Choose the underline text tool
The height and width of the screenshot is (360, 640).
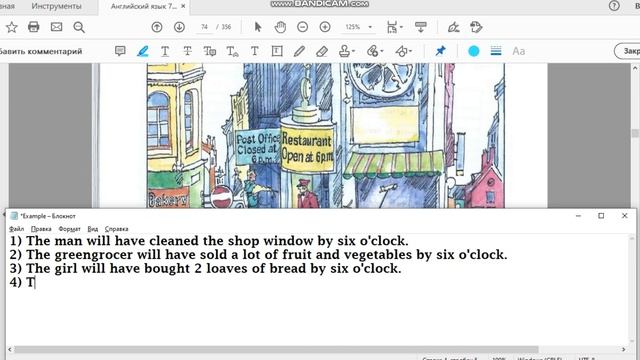tap(165, 51)
